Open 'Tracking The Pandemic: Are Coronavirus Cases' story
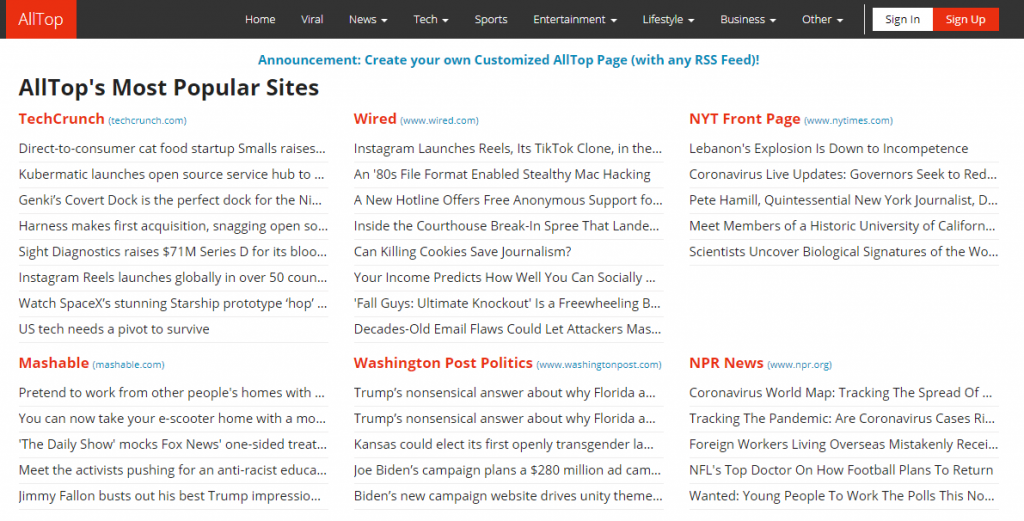This screenshot has height=521, width=1024. 842,418
